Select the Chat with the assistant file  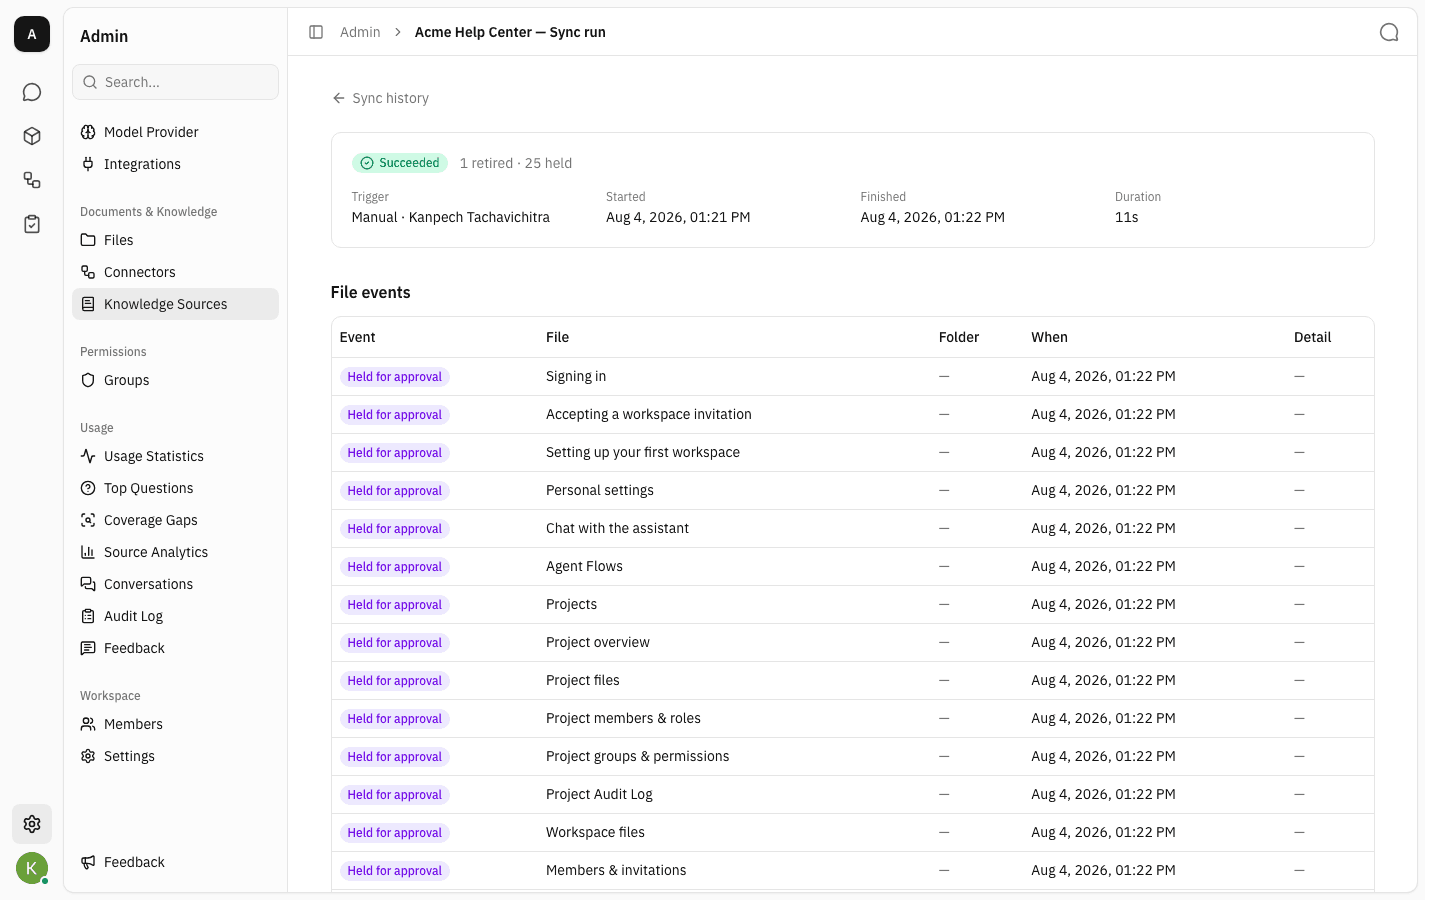(617, 528)
